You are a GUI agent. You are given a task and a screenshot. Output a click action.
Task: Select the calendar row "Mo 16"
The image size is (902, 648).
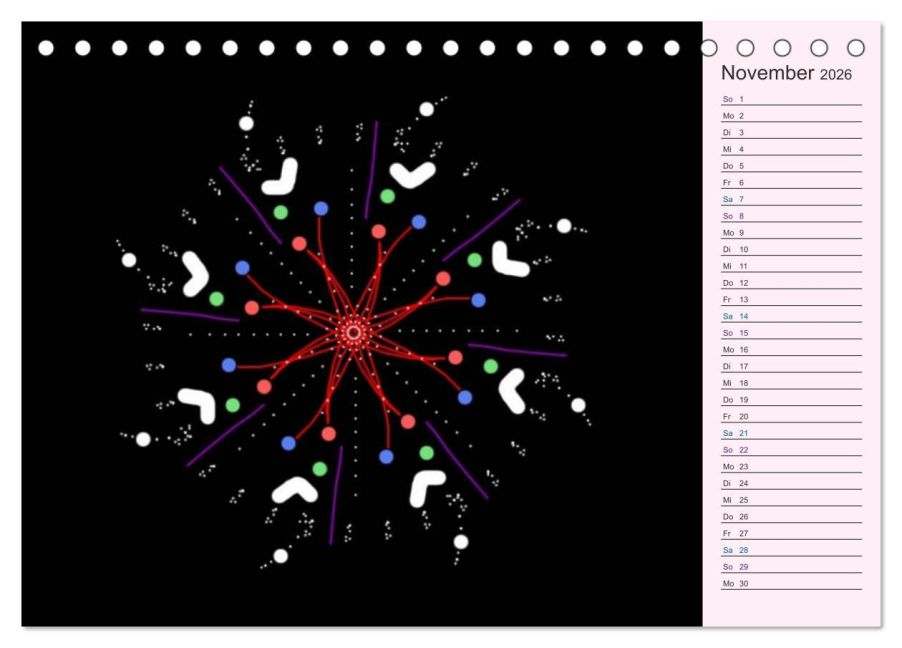792,349
